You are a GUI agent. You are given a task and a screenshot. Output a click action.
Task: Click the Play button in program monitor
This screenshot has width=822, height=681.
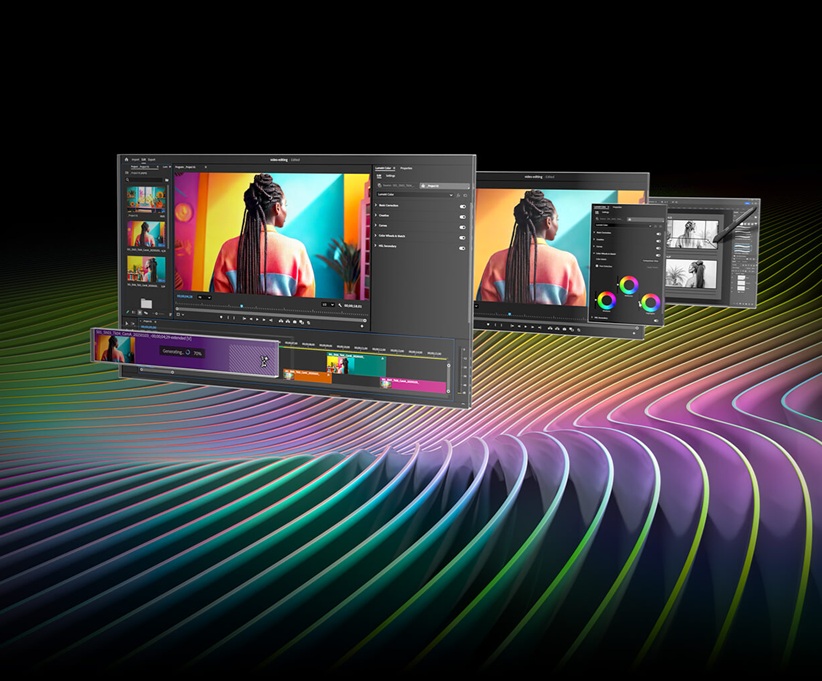(257, 319)
